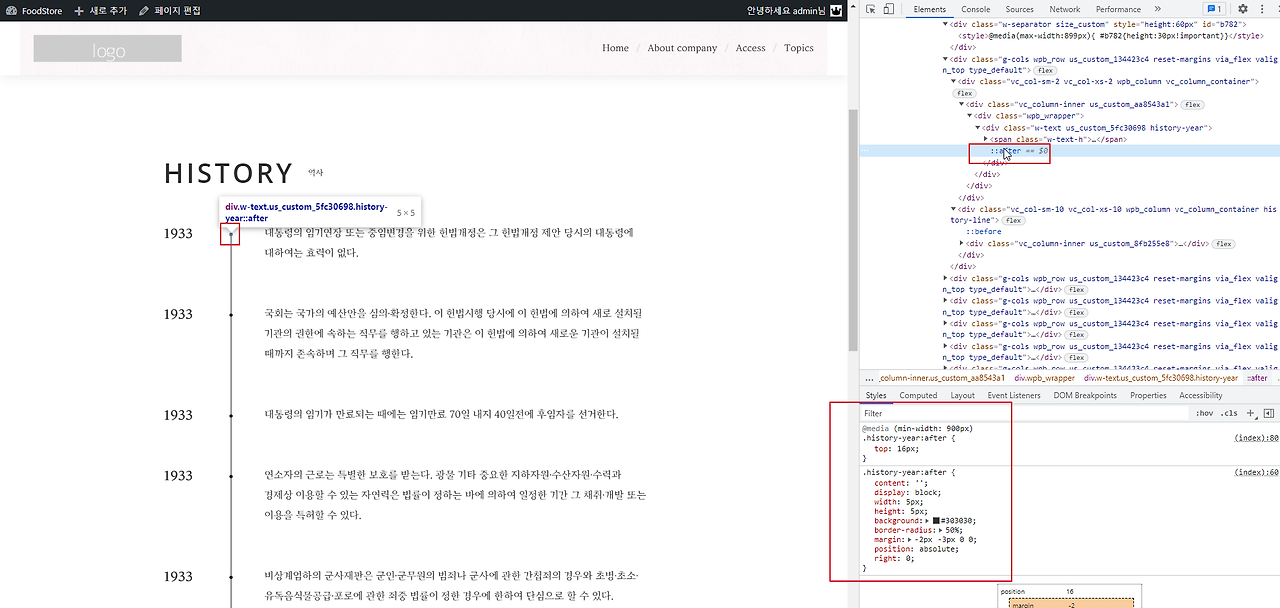Select history-year div in breadcrumb trail
Viewport: 1280px width, 608px height.
tap(1161, 379)
